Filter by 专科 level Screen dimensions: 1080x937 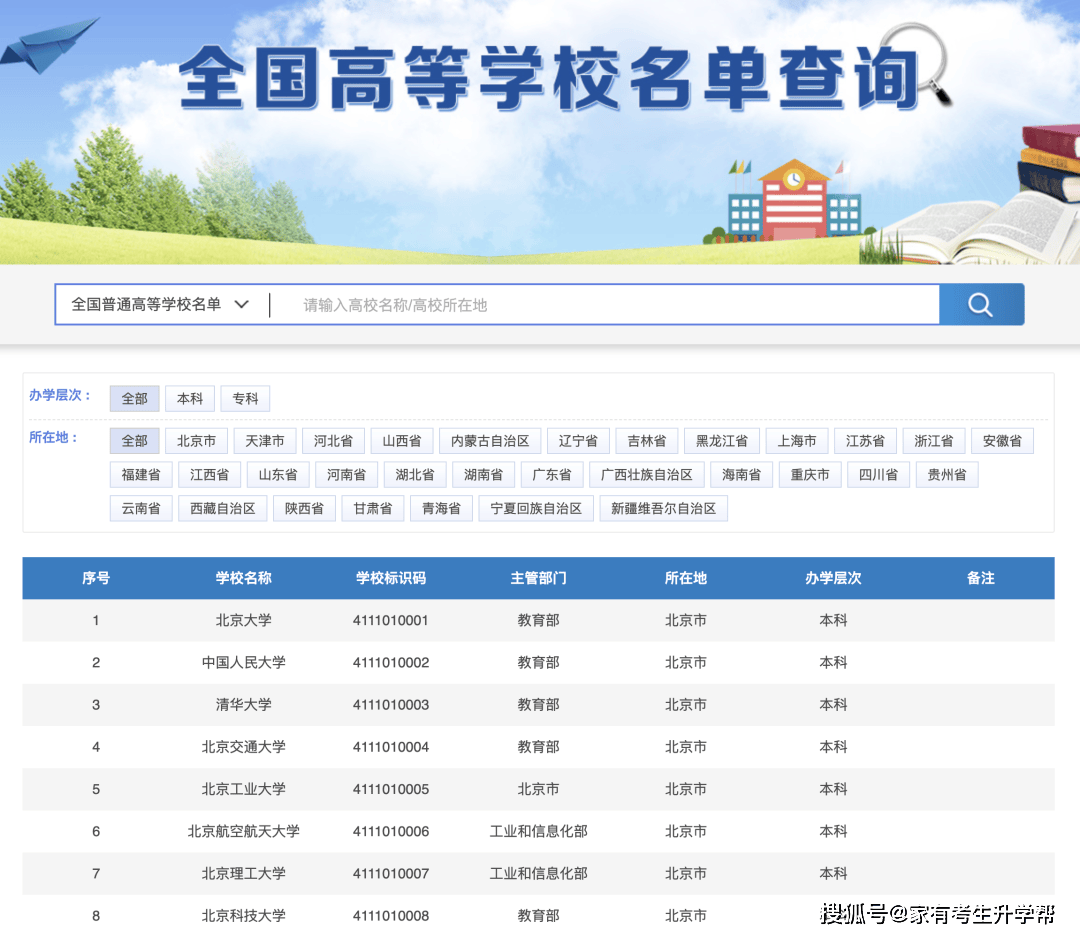[245, 398]
